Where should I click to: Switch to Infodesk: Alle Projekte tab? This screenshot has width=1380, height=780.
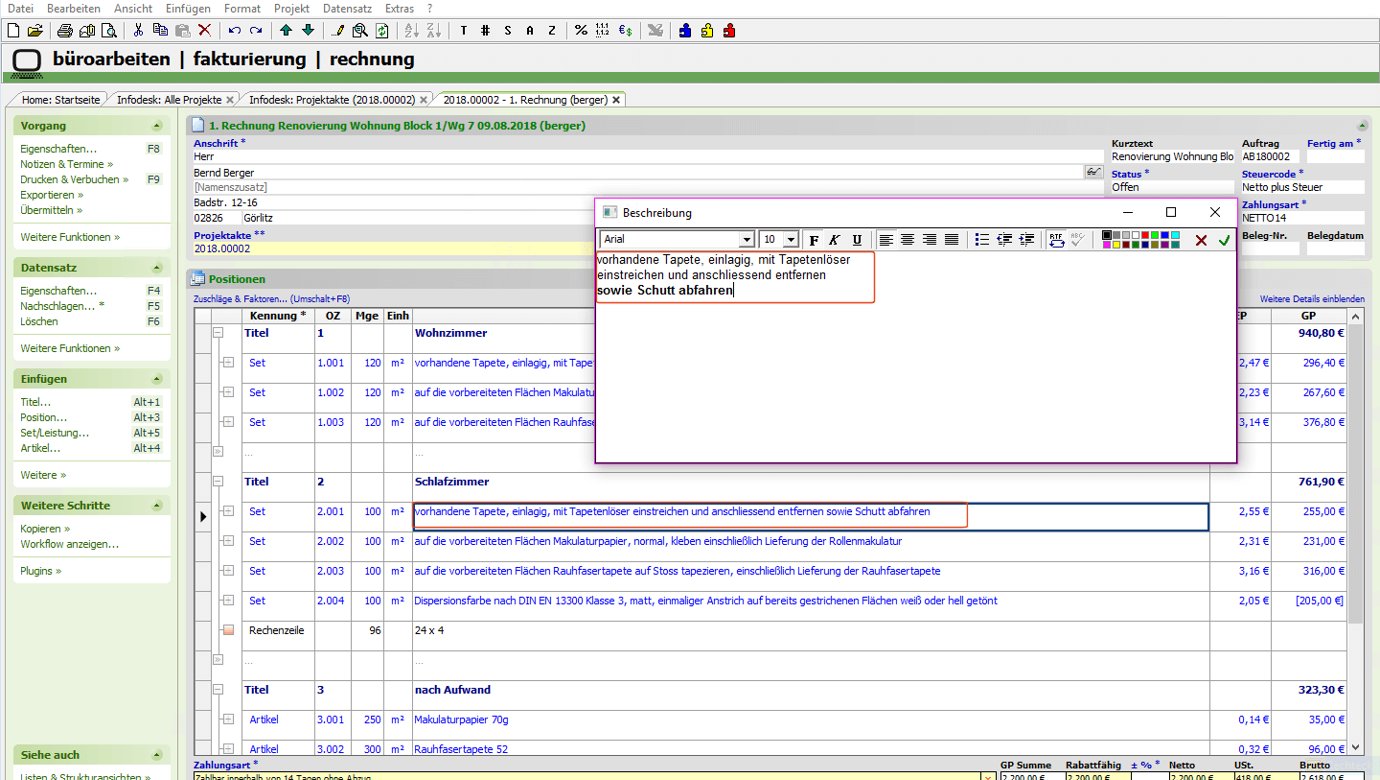pos(169,100)
